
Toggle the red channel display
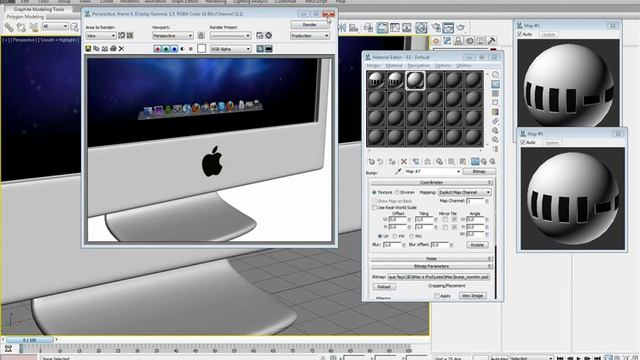coord(157,49)
